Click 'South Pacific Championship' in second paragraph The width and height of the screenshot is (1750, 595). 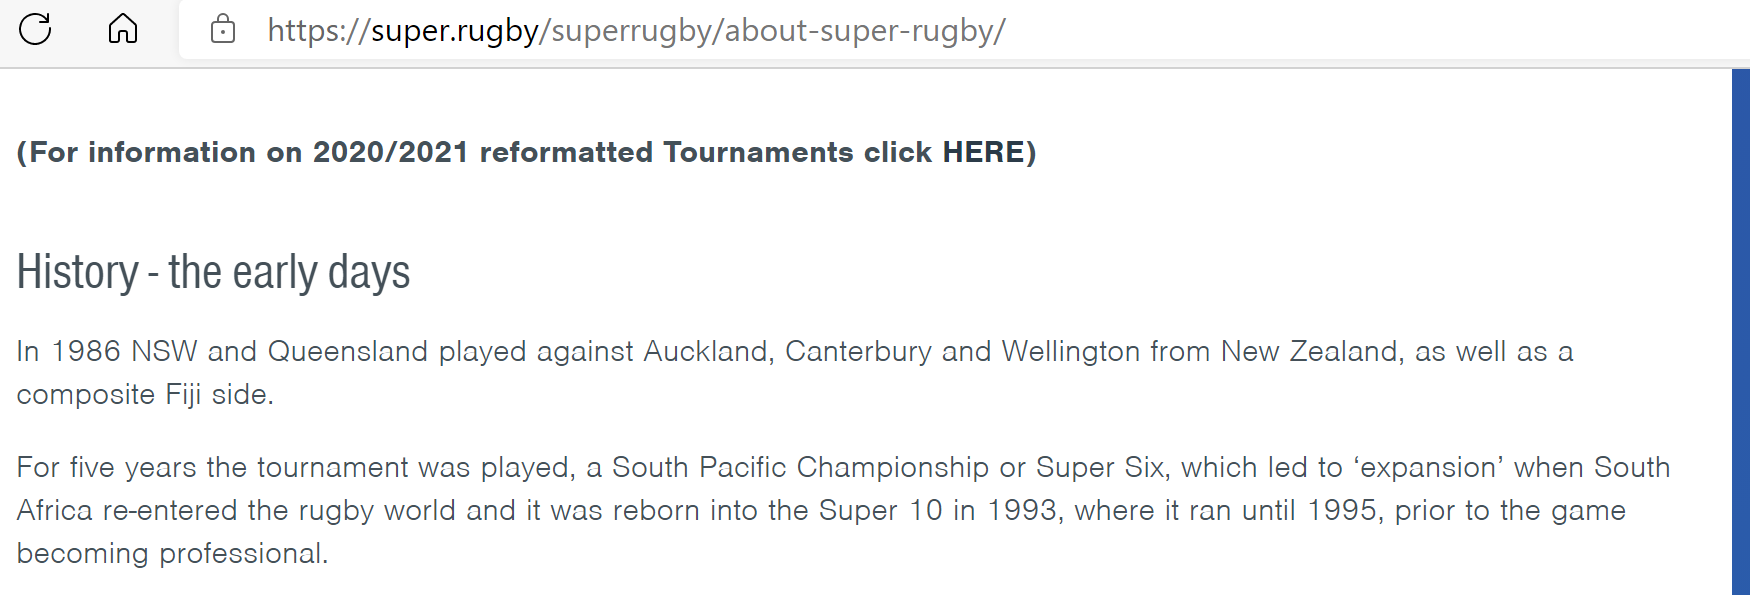click(800, 468)
